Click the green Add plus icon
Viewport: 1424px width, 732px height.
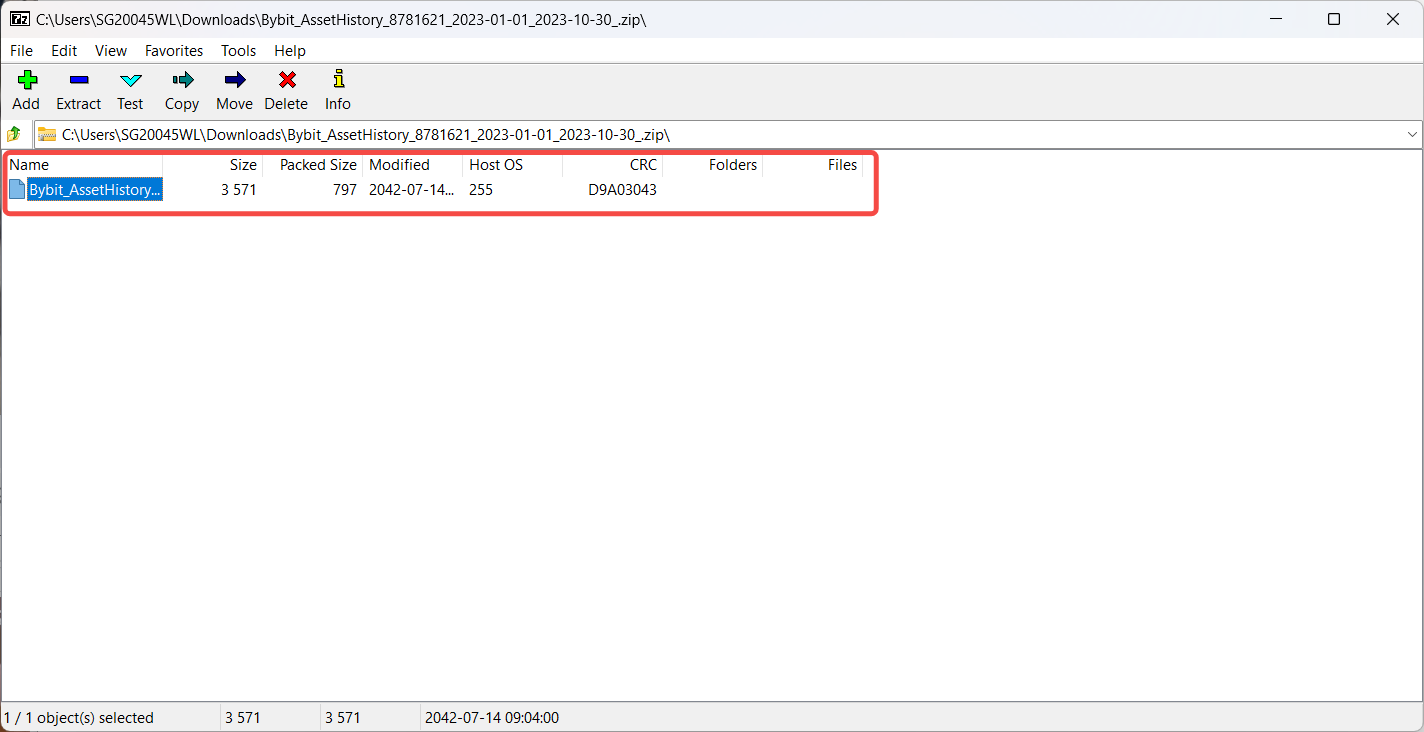(26, 81)
